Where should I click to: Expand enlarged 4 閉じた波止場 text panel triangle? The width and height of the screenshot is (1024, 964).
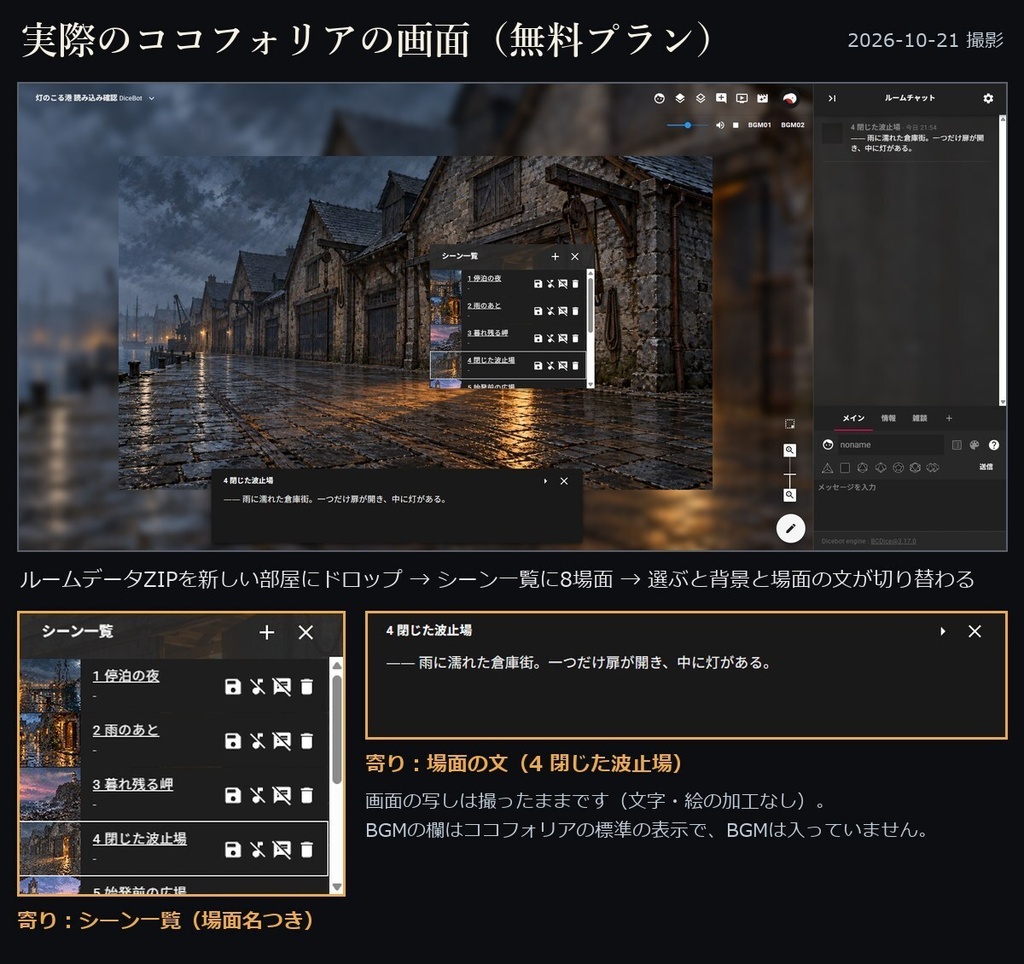pos(942,632)
